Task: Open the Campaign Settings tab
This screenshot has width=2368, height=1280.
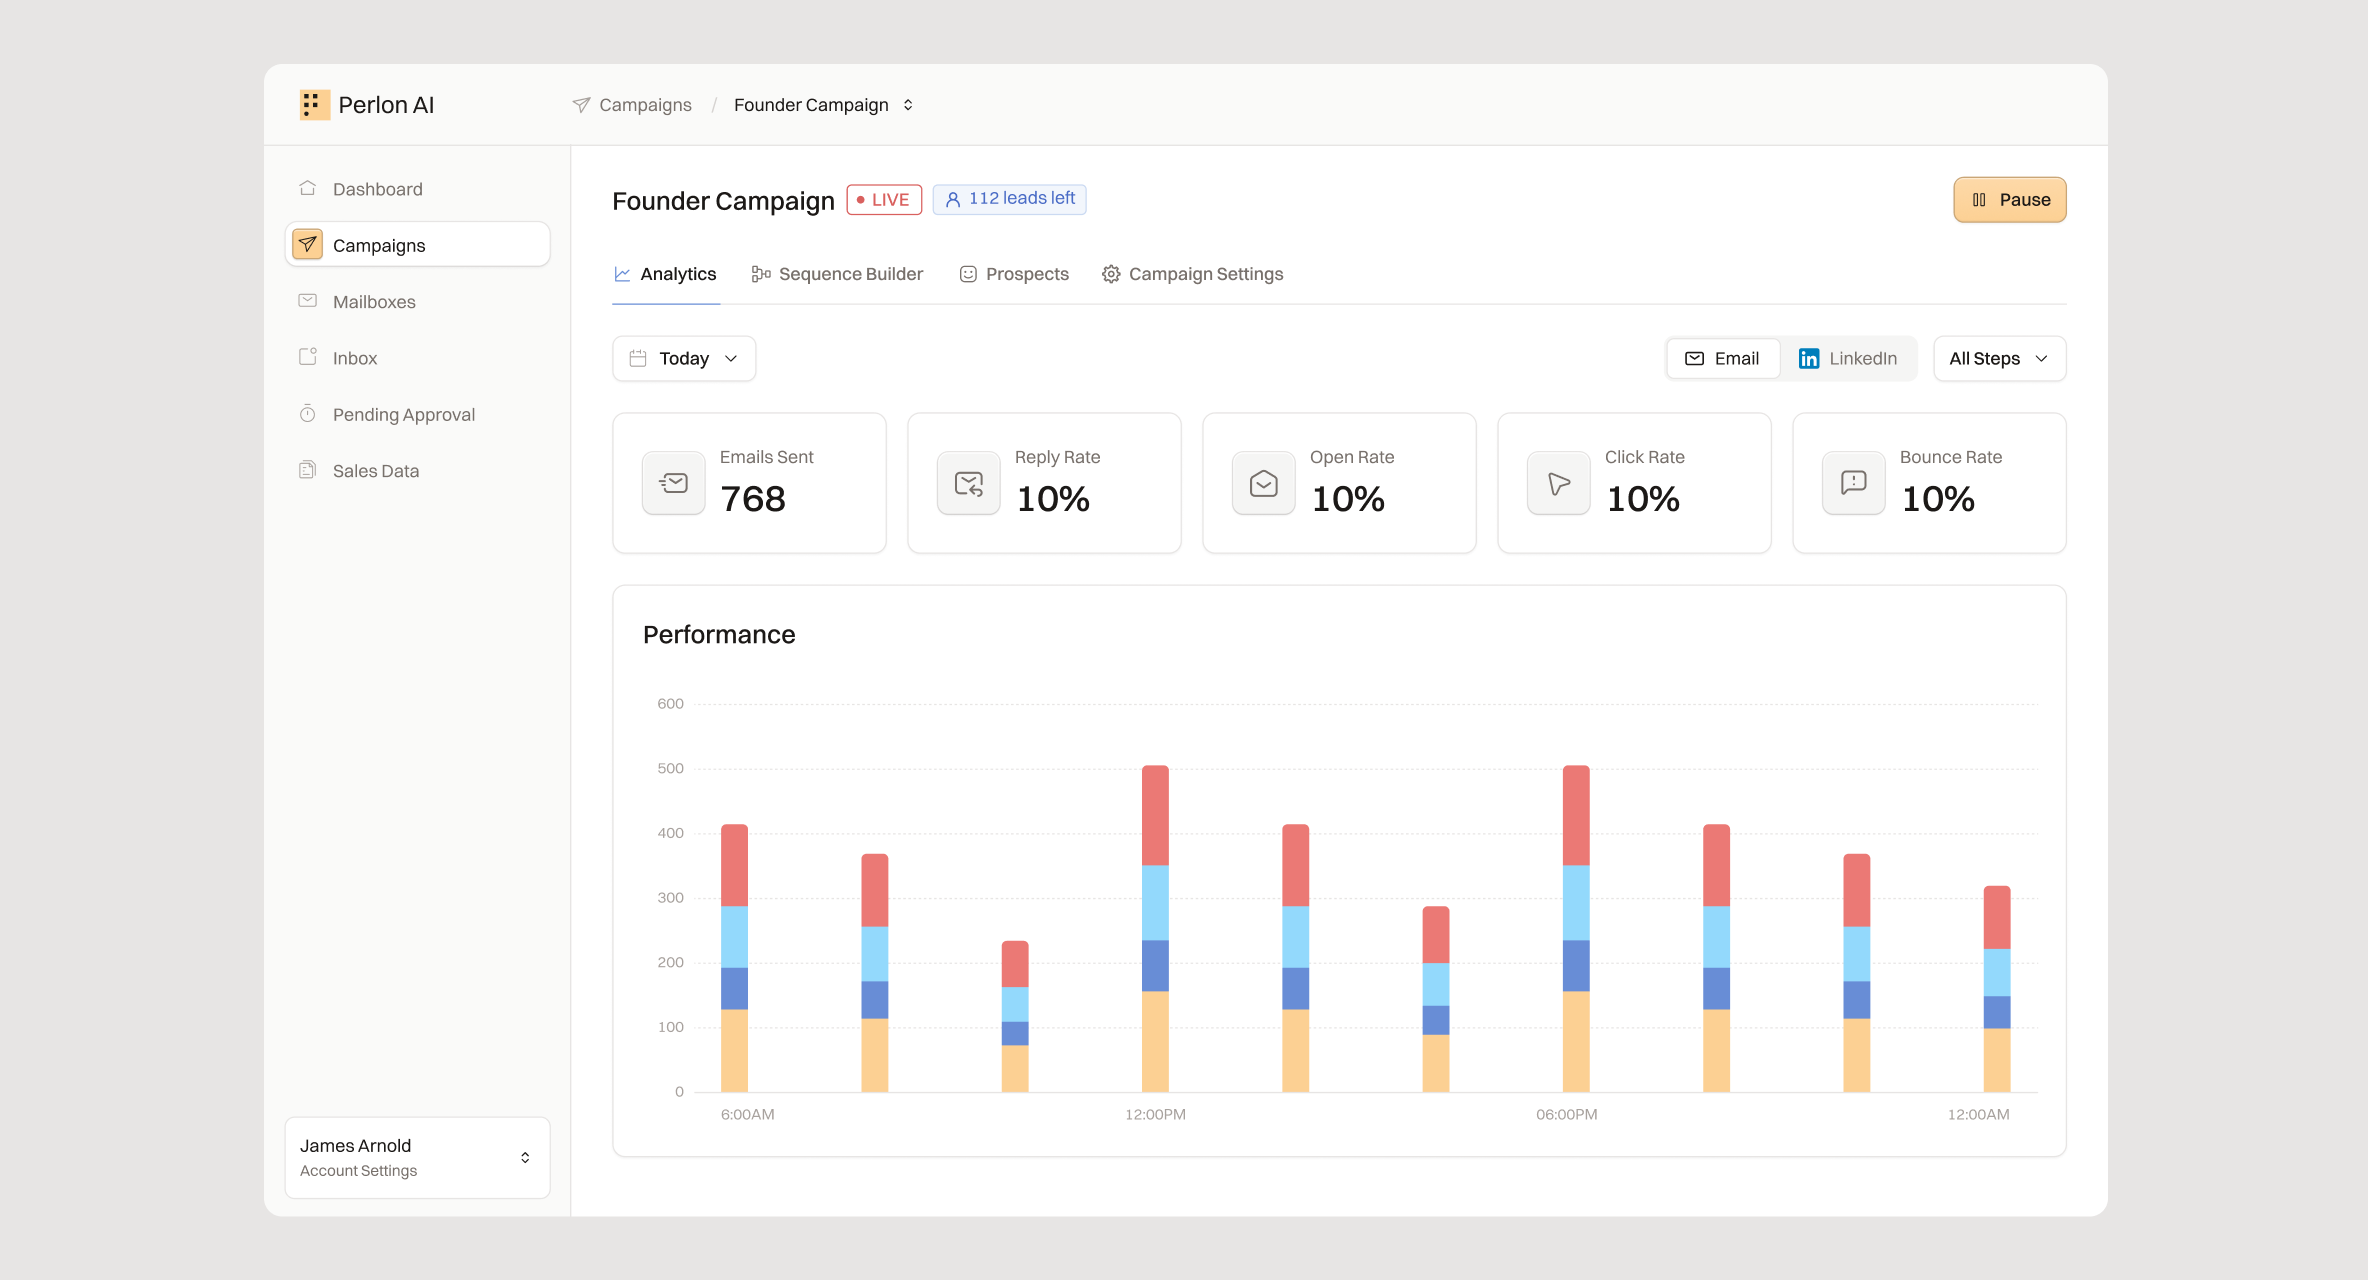Action: (1193, 274)
